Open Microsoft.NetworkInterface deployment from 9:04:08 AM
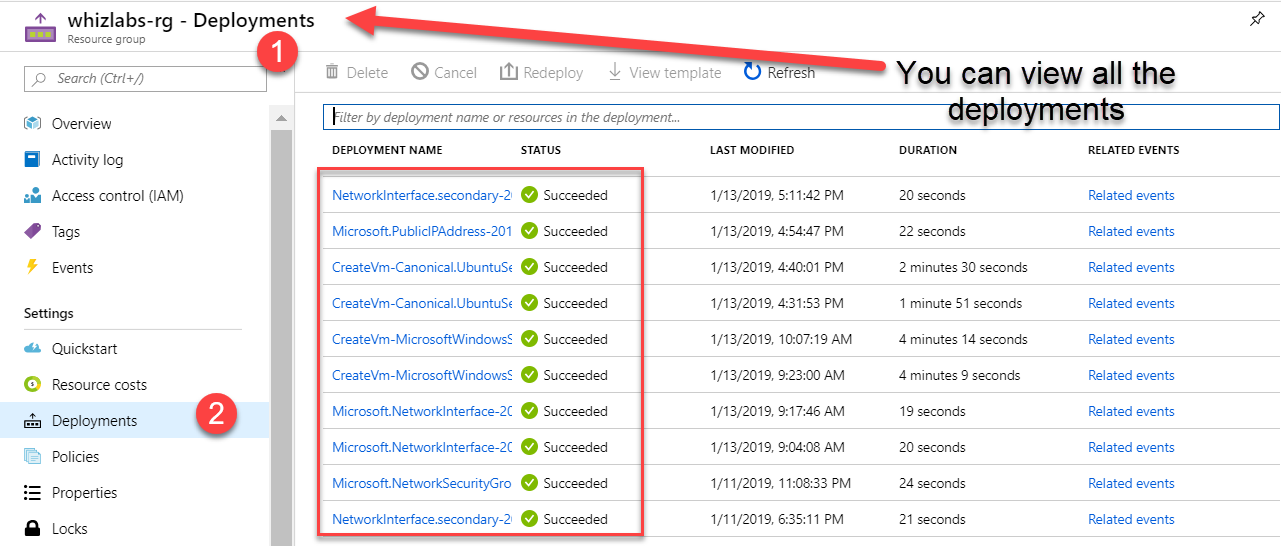This screenshot has width=1281, height=546. point(422,447)
